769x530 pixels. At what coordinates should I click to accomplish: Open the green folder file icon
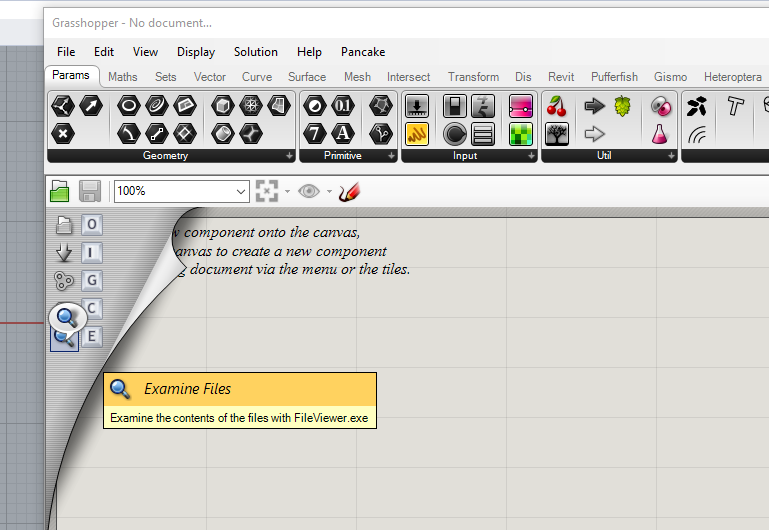(x=60, y=191)
